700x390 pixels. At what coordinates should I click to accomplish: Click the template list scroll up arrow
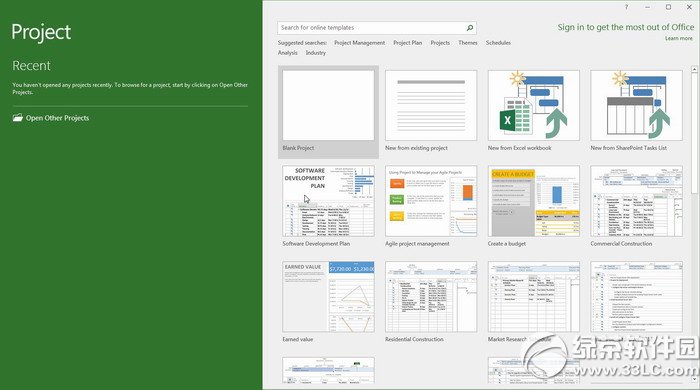click(694, 69)
